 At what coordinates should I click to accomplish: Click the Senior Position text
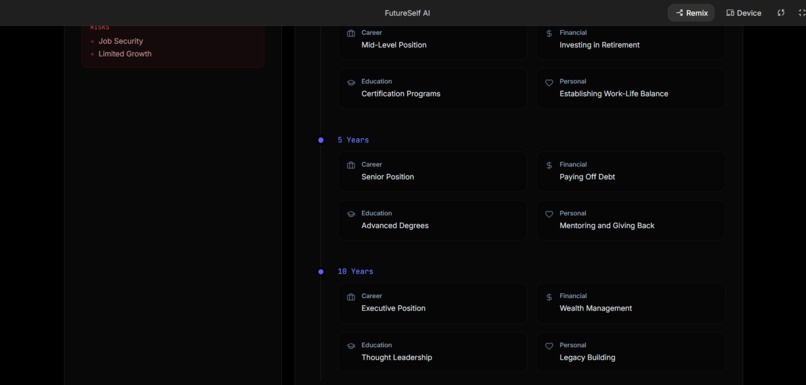(388, 177)
